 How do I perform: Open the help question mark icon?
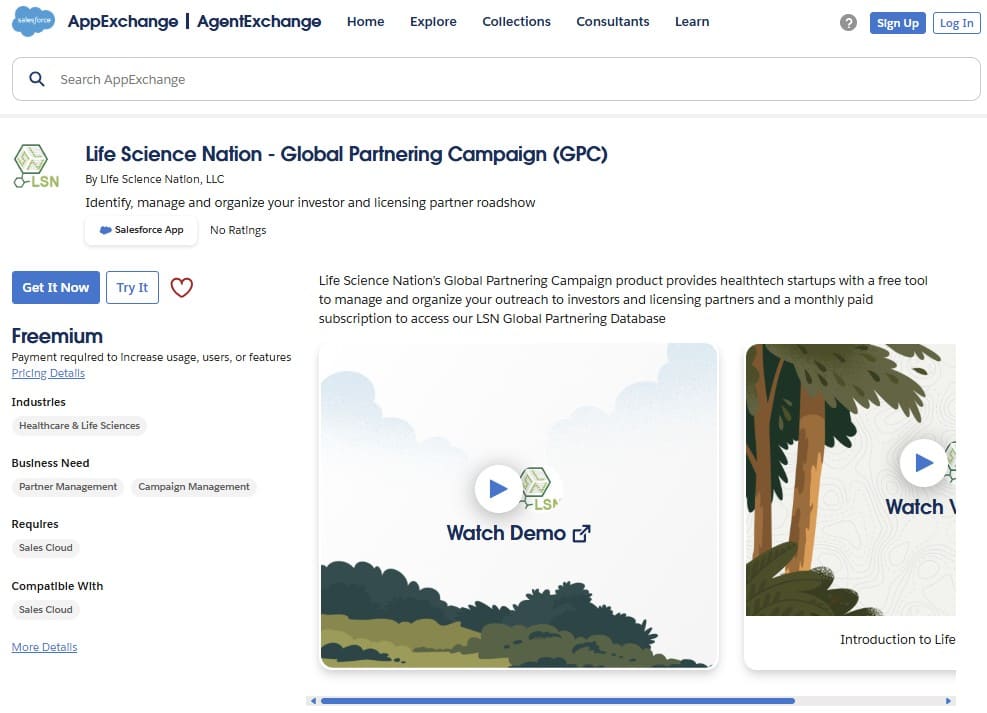coord(848,23)
